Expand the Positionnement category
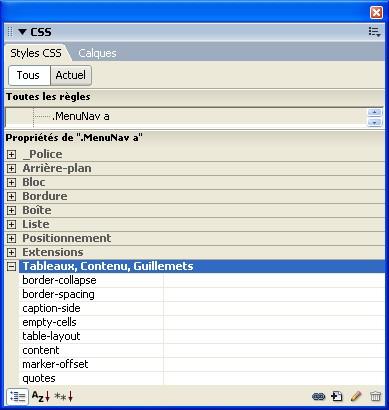Screen dimensions: 389x410 click(x=11, y=238)
